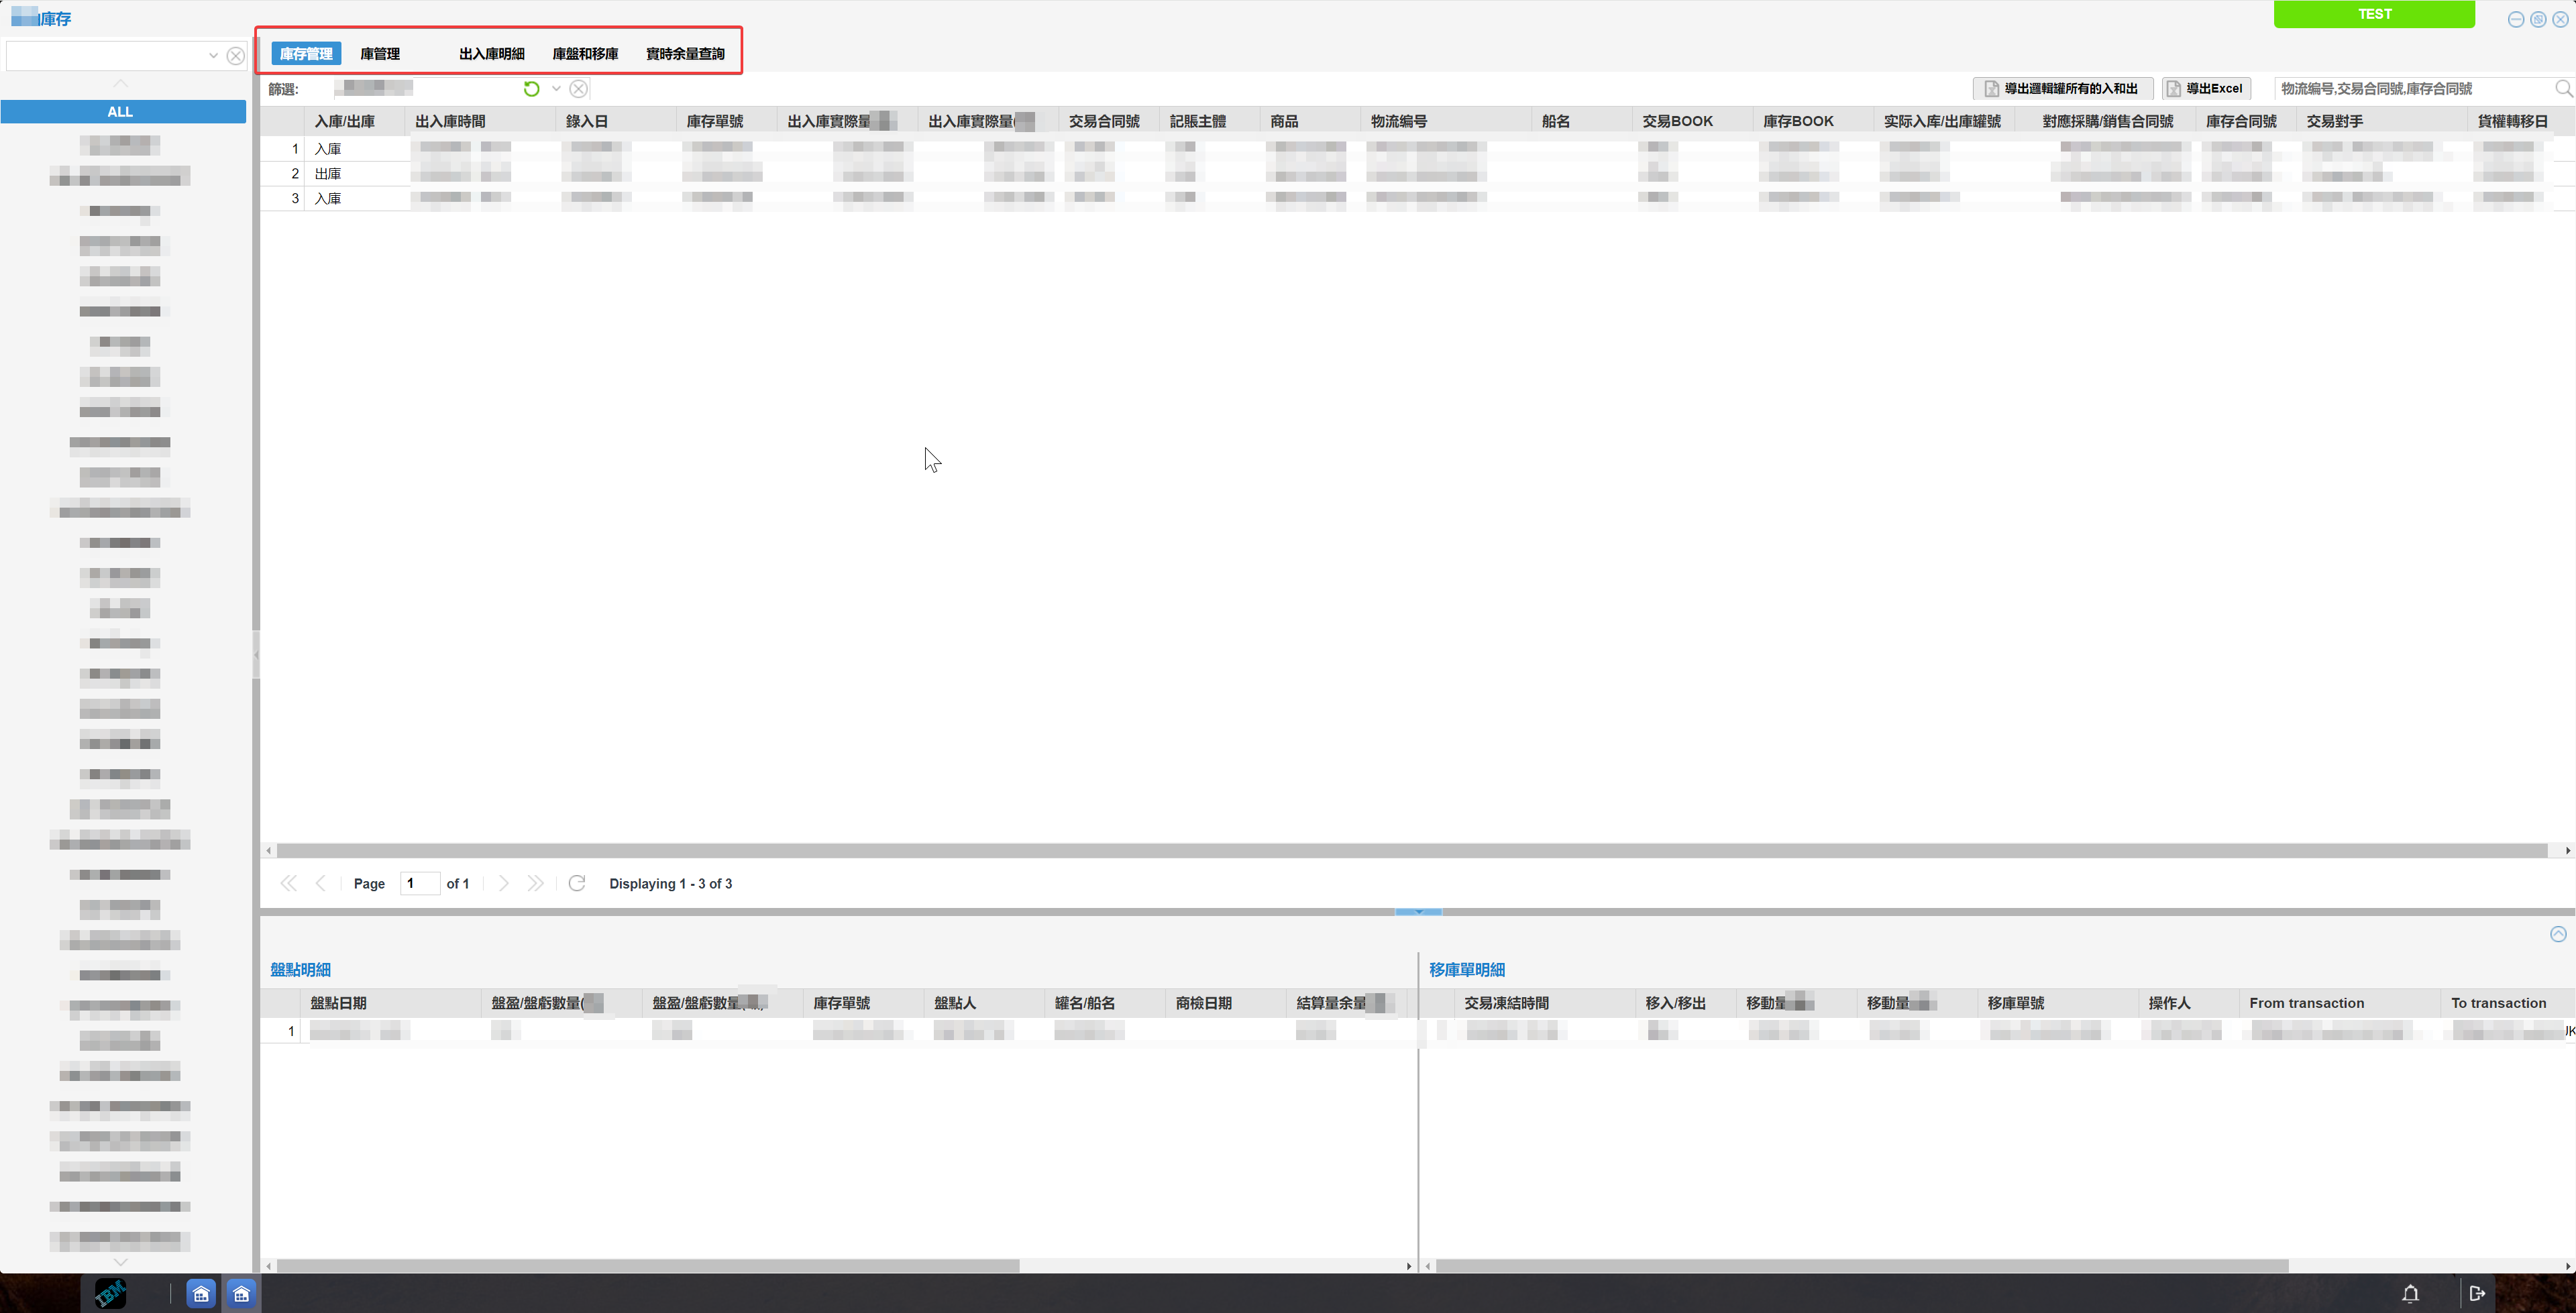Image resolution: width=2576 pixels, height=1313 pixels.
Task: Collapse the bottom panel using the splitter arrow
Action: click(x=1419, y=911)
